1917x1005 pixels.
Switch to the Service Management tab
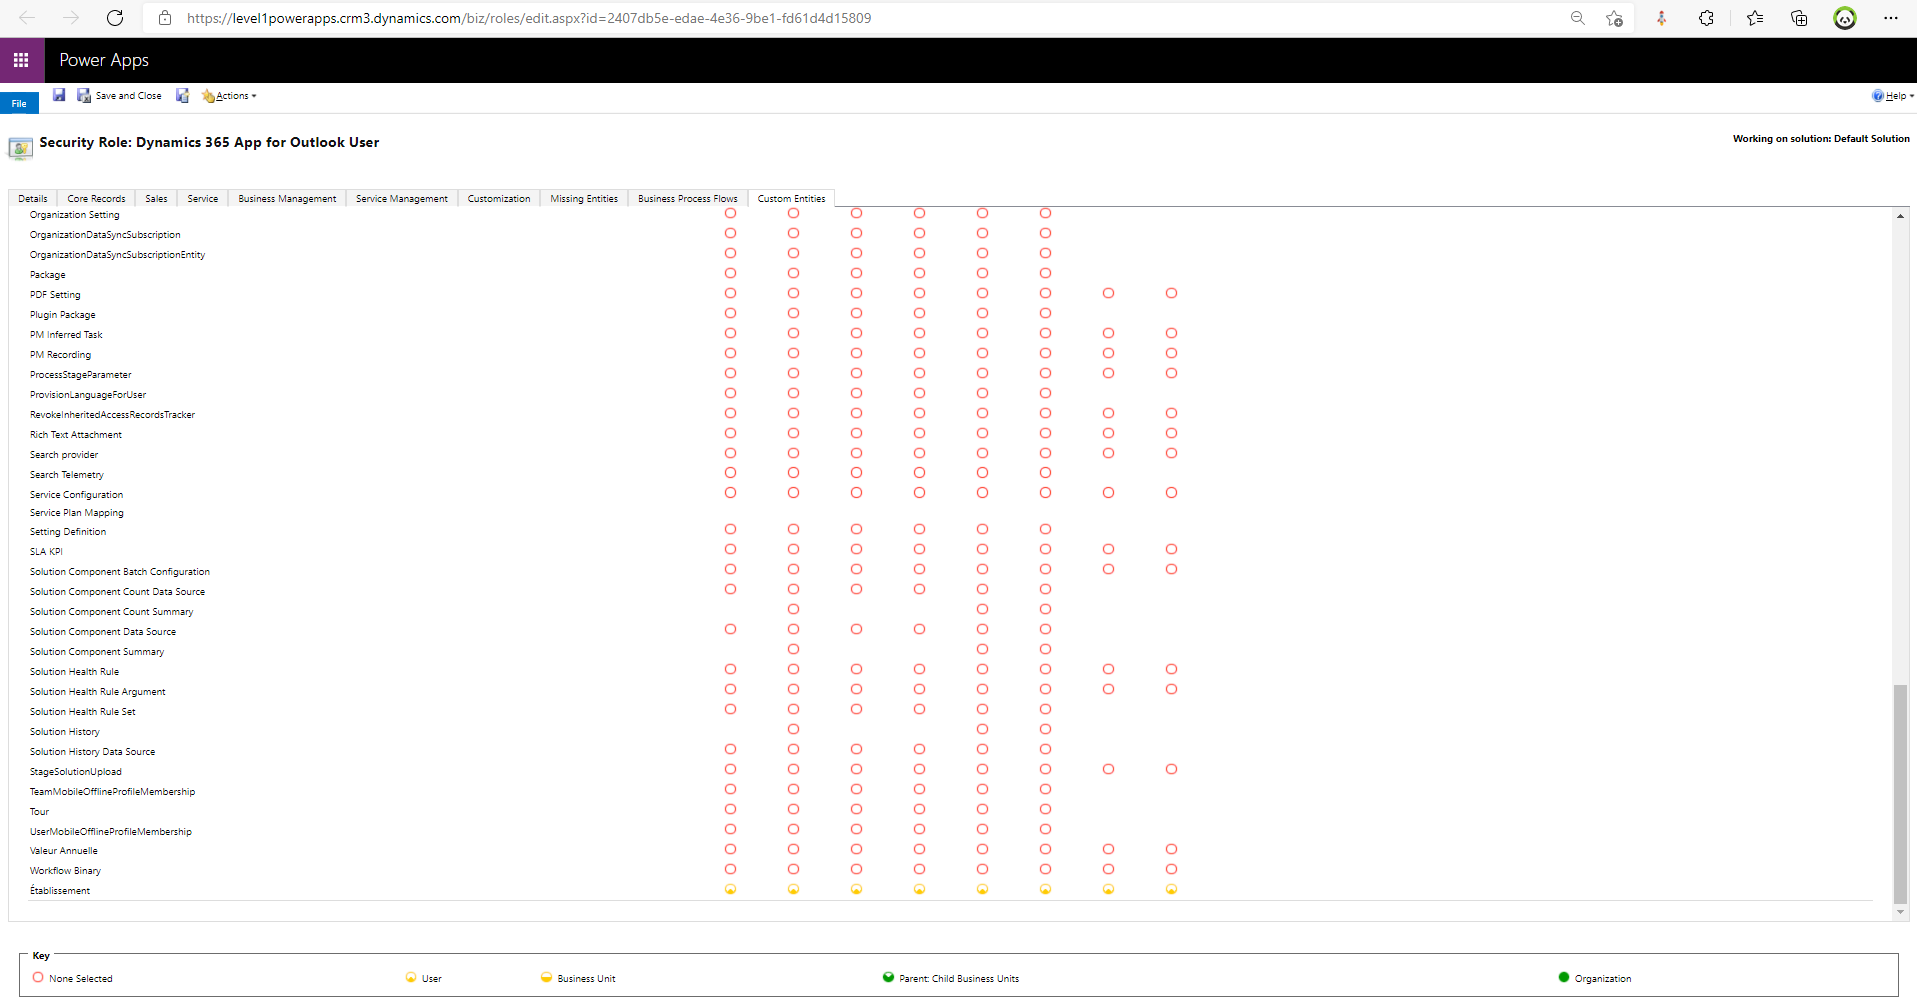402,198
